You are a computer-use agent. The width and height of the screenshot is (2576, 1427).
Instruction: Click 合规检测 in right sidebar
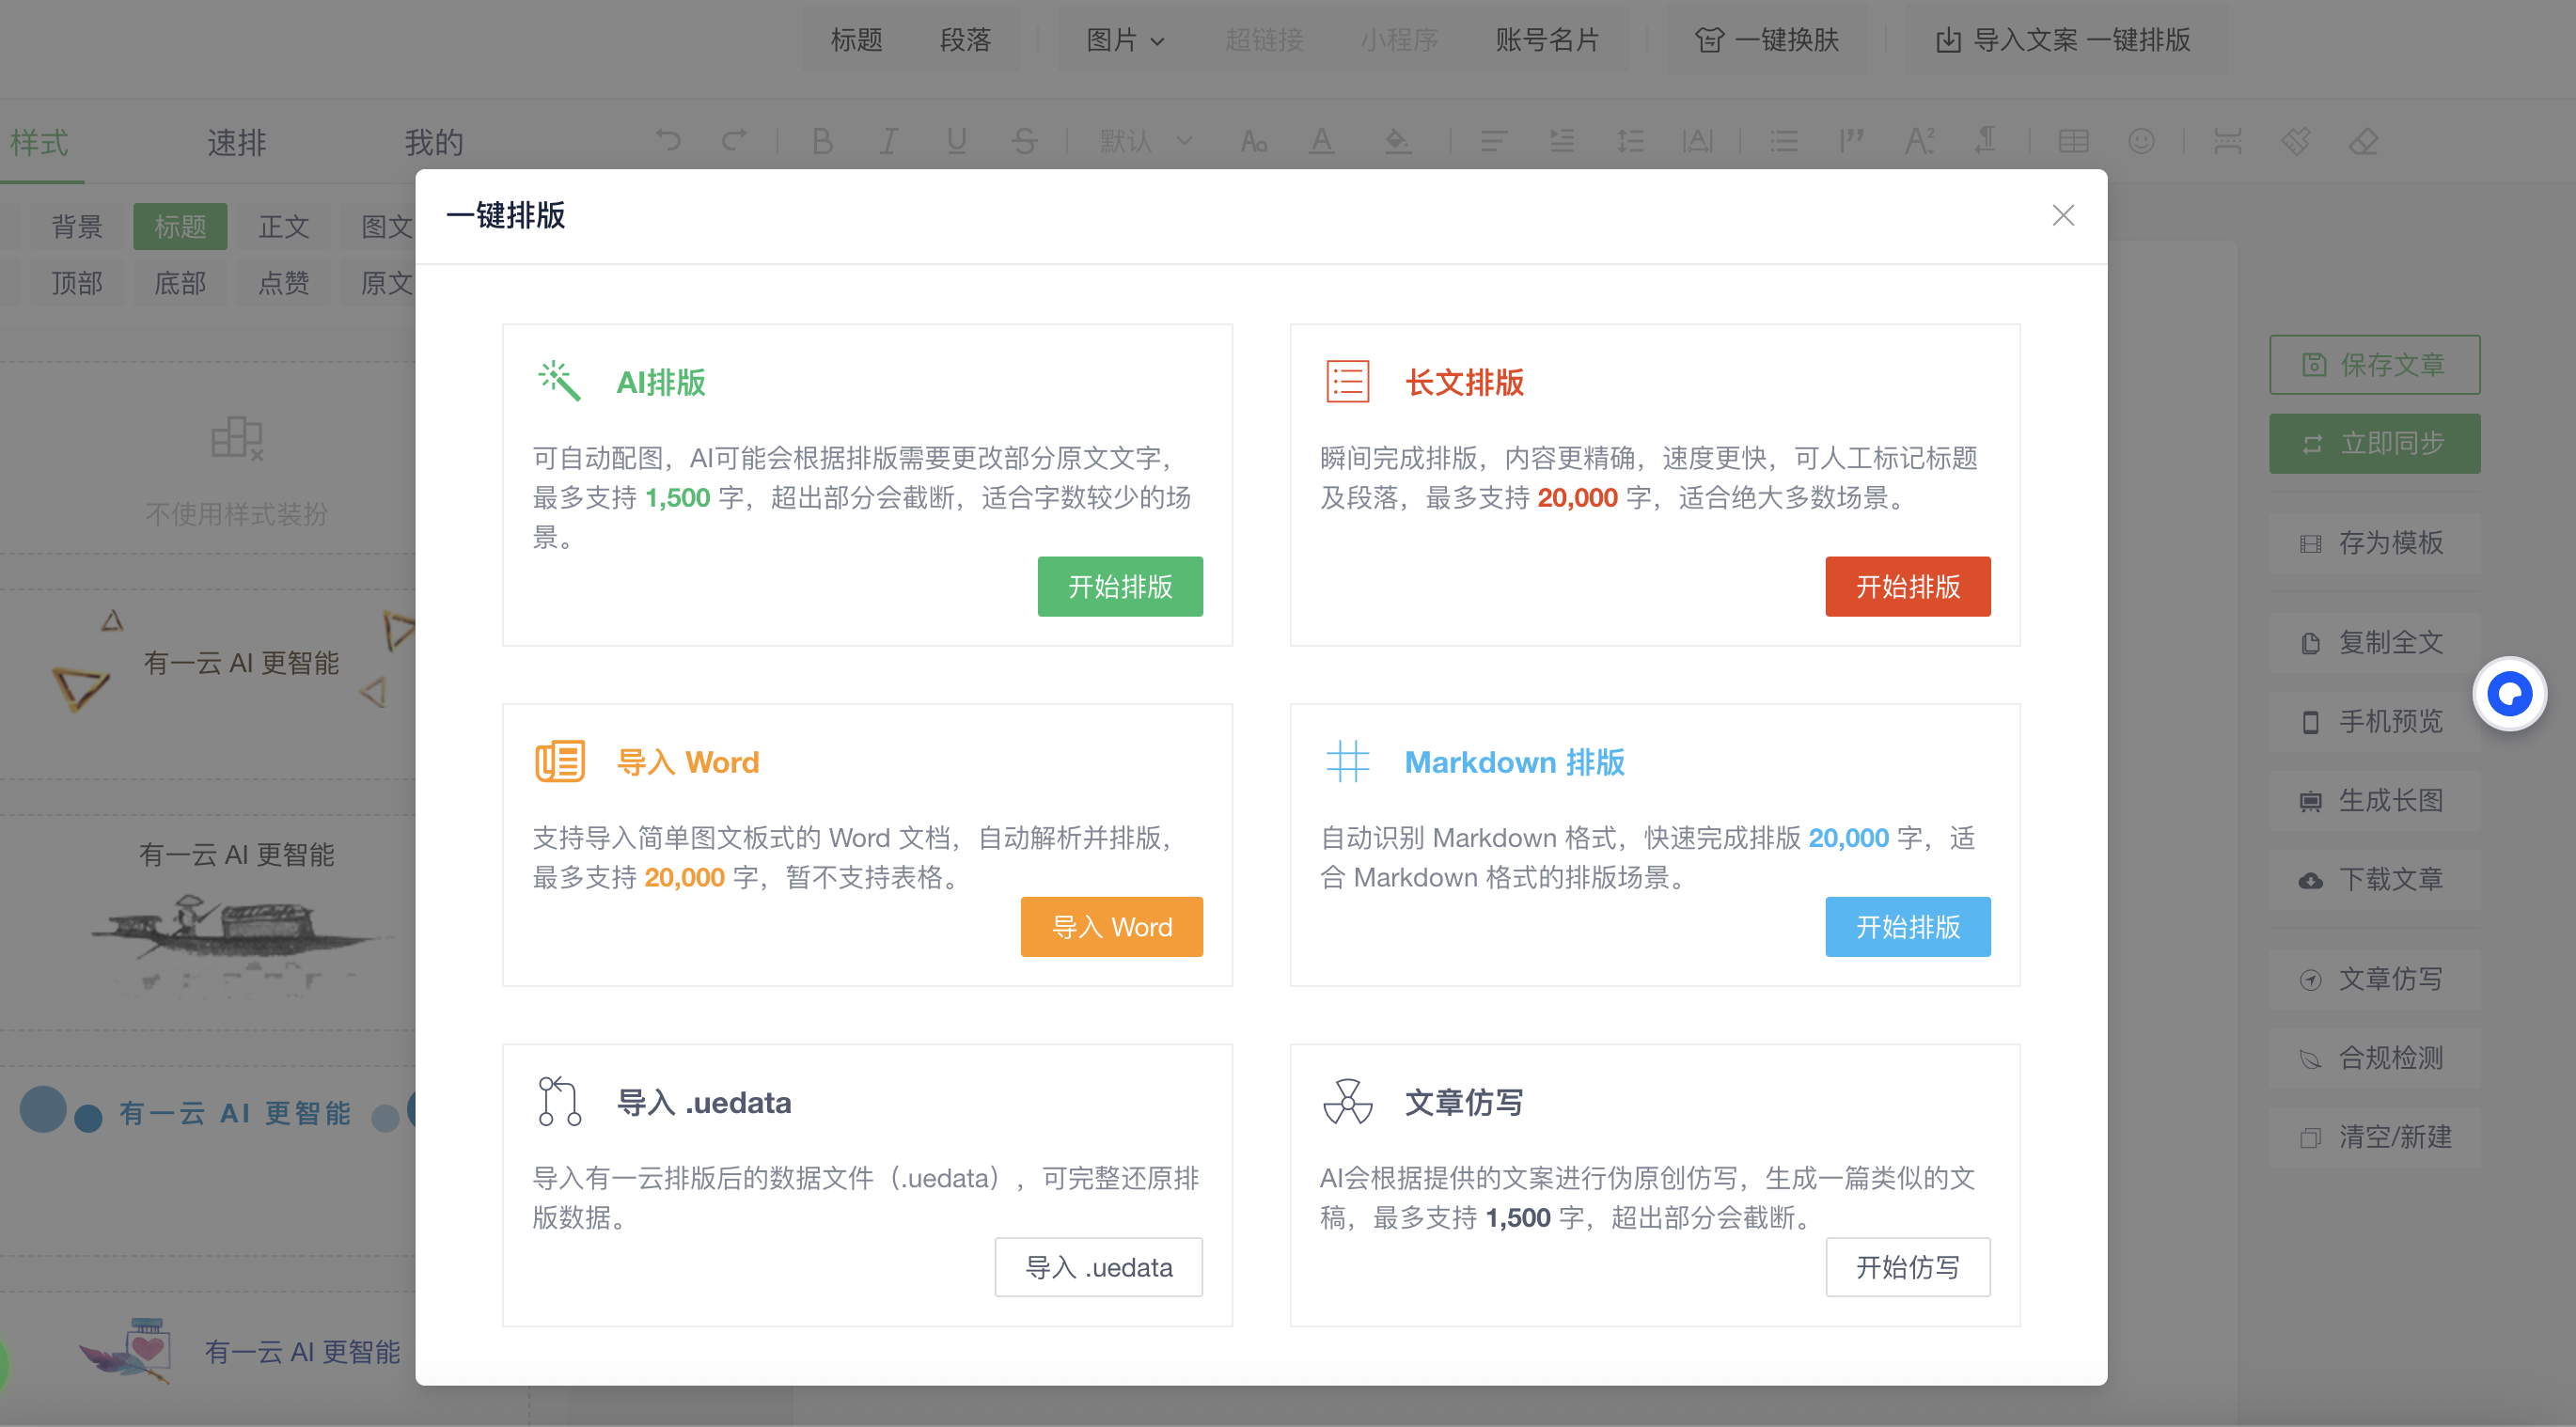2374,1057
